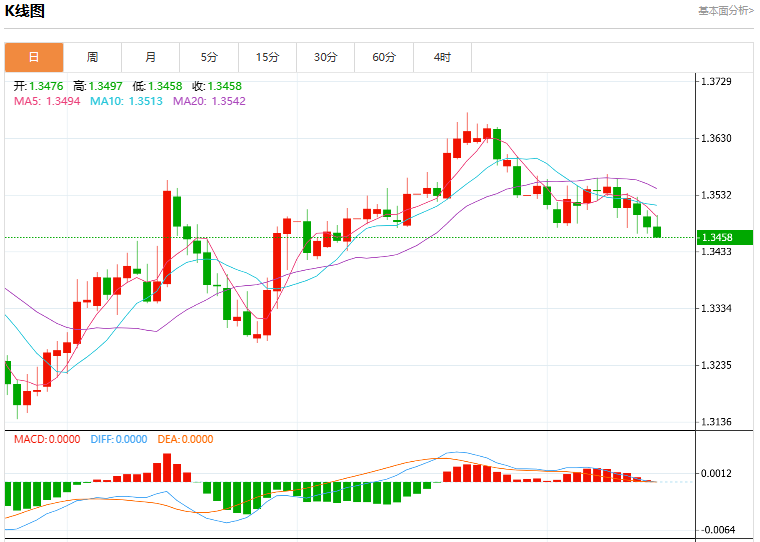Open the 30分 interval tab

326,57
